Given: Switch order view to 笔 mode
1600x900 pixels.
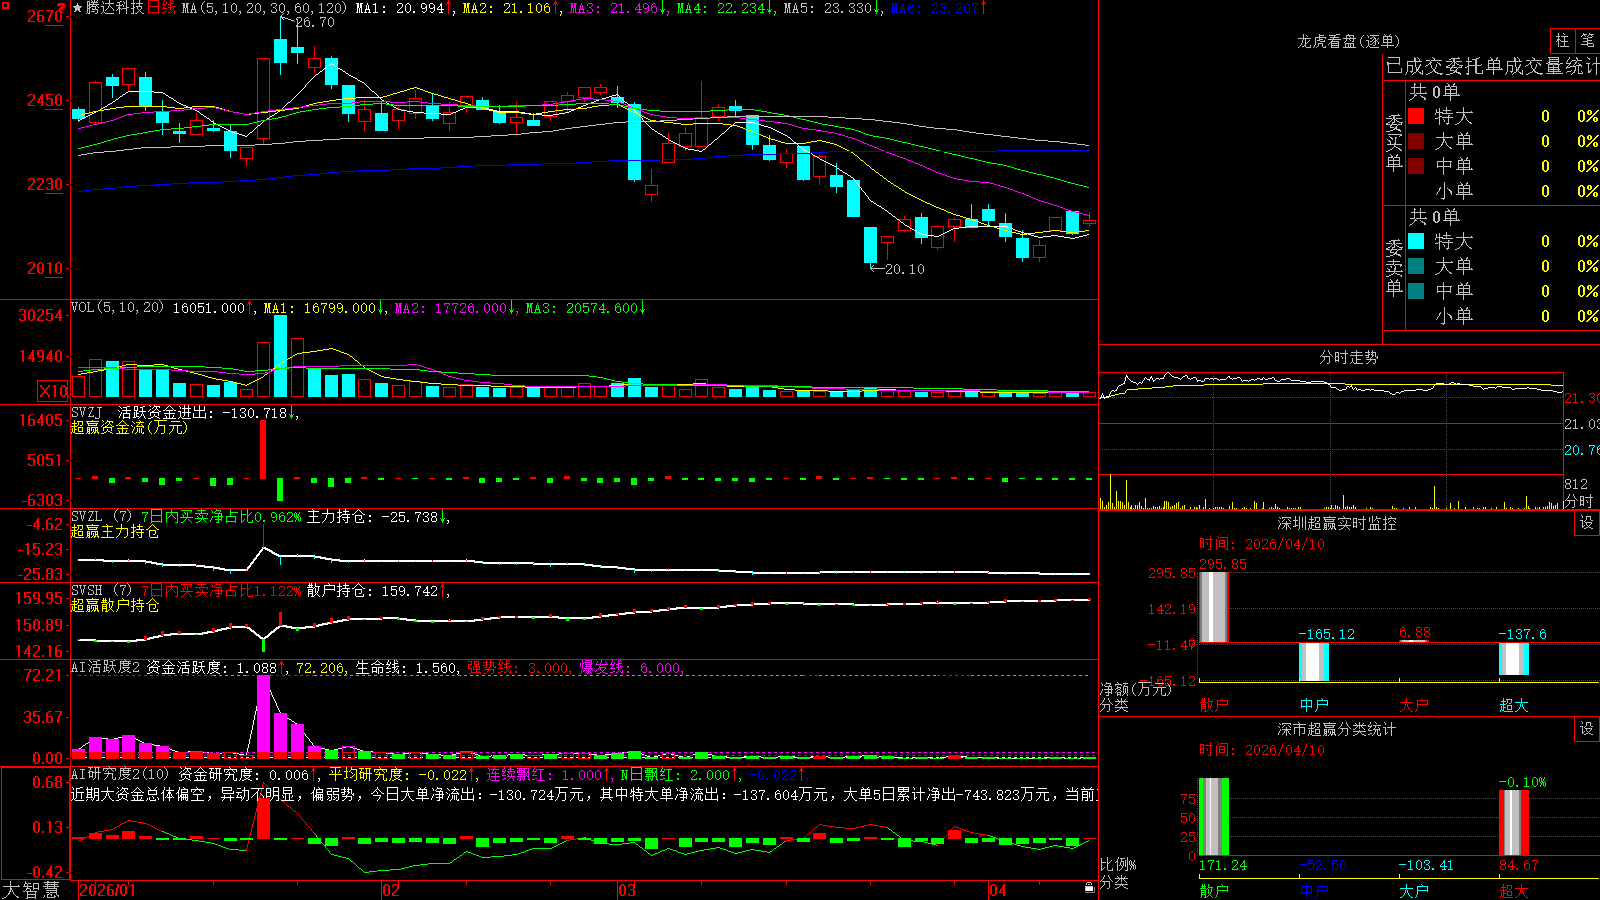Looking at the screenshot, I should 1588,41.
